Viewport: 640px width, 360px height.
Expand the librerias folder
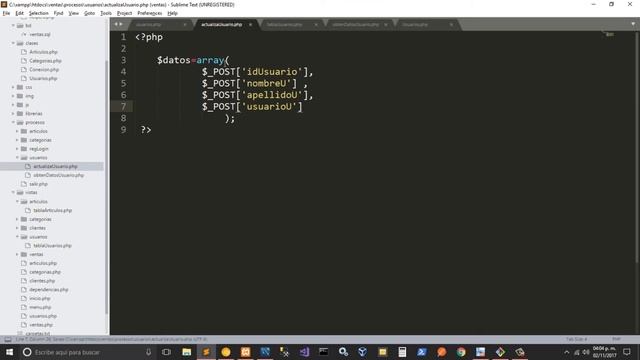pos(13,113)
